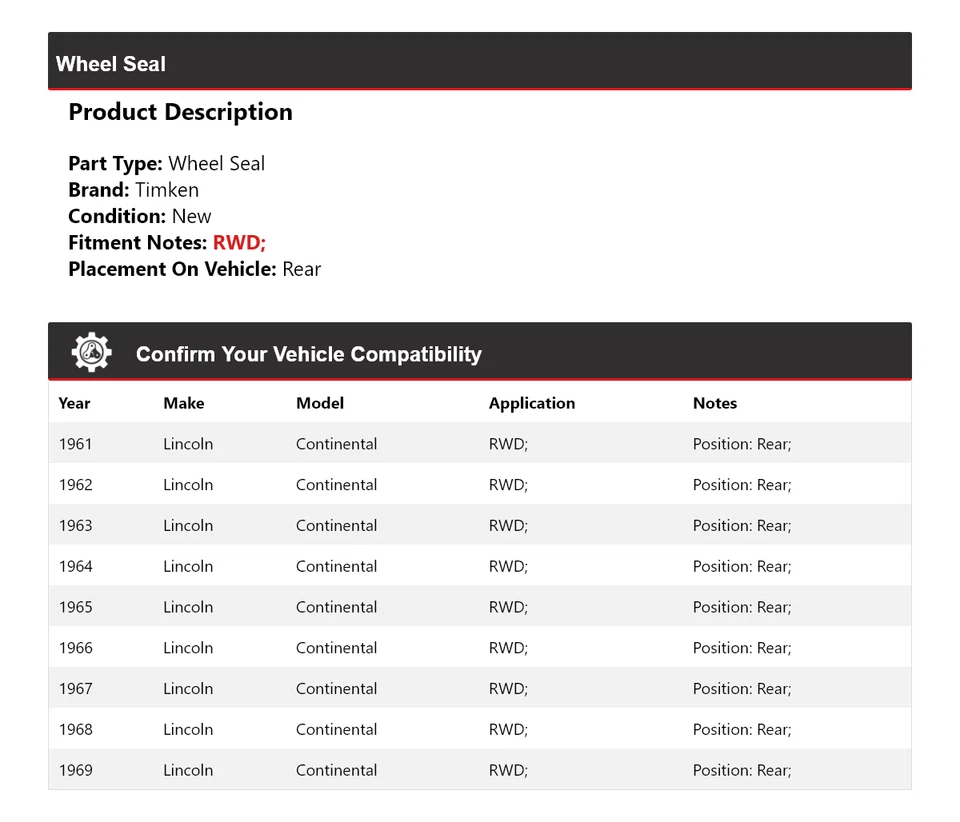This screenshot has width=960, height=822.
Task: Click the Product Description heading
Action: [180, 112]
